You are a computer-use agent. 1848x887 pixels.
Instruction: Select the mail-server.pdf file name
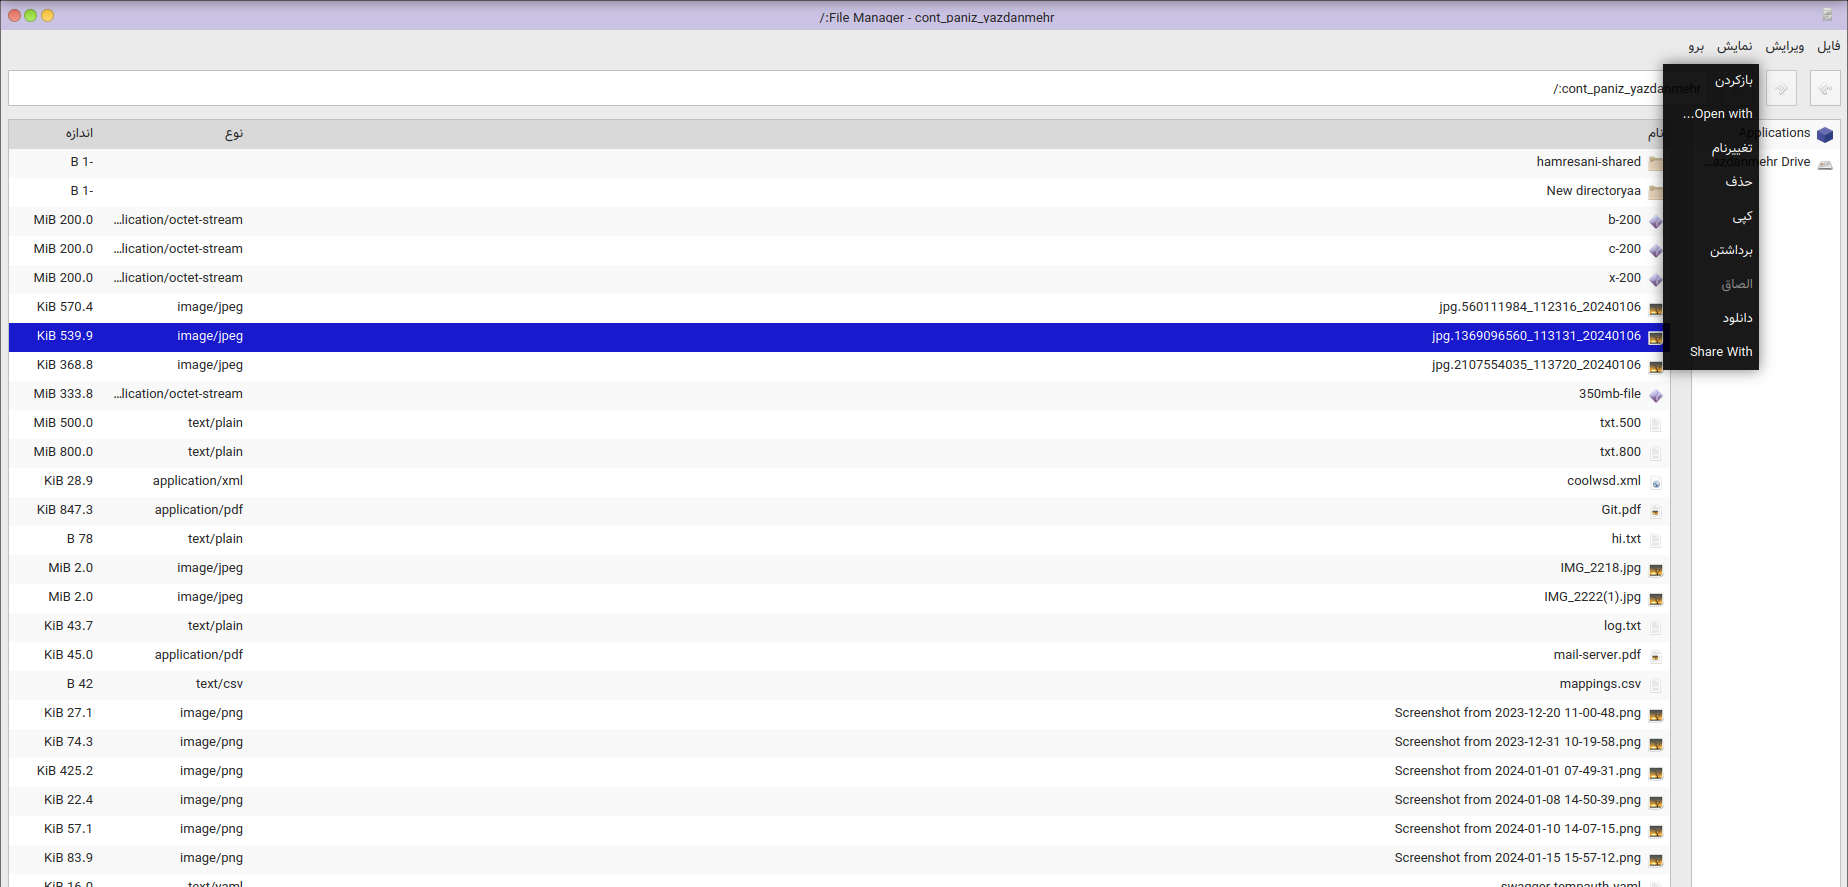coord(1597,655)
